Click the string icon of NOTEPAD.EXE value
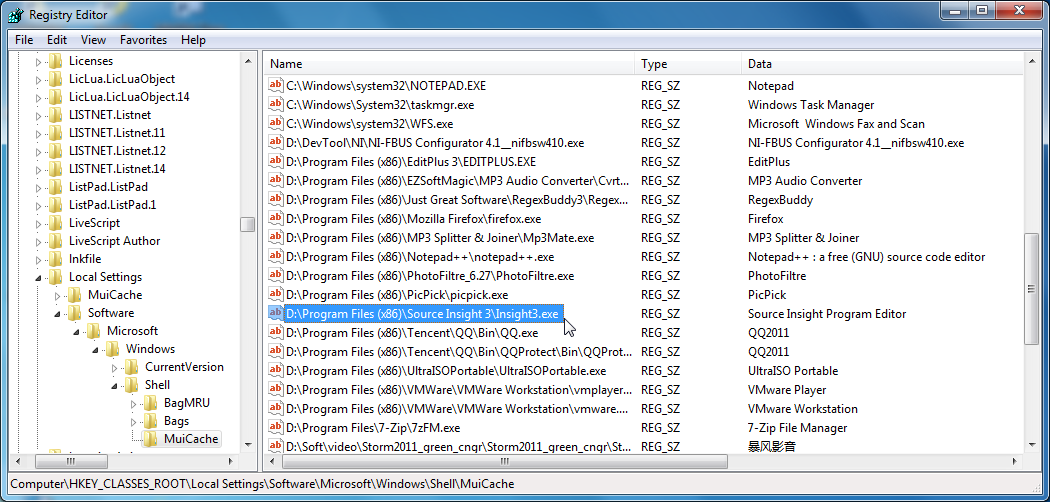This screenshot has width=1050, height=502. pos(275,85)
